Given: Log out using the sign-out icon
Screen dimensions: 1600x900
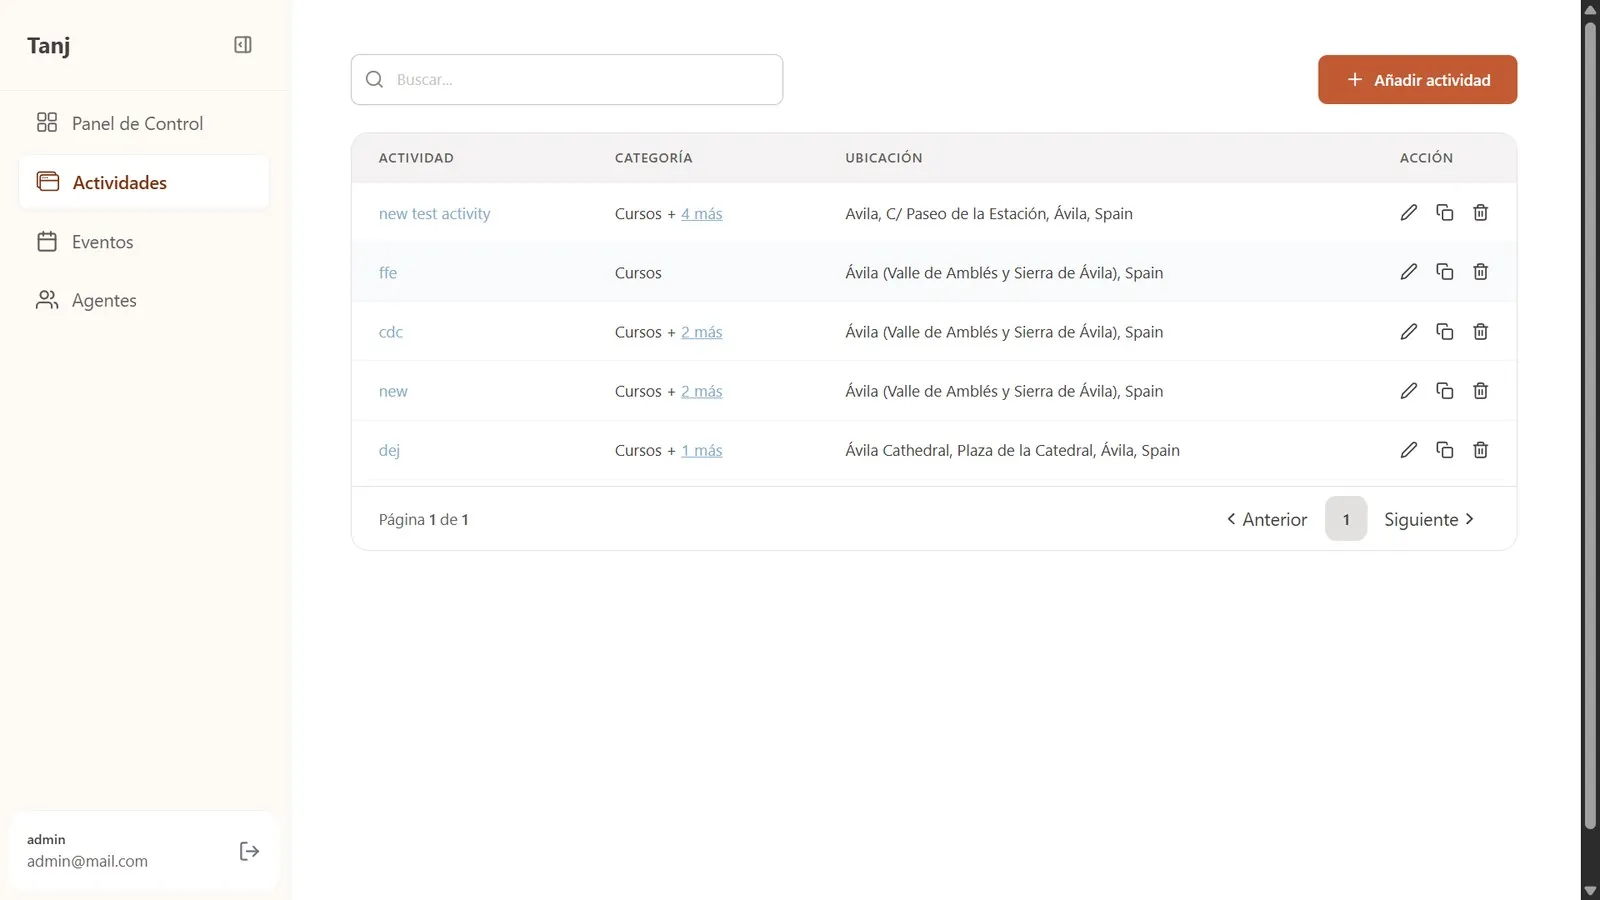Looking at the screenshot, I should click(249, 851).
